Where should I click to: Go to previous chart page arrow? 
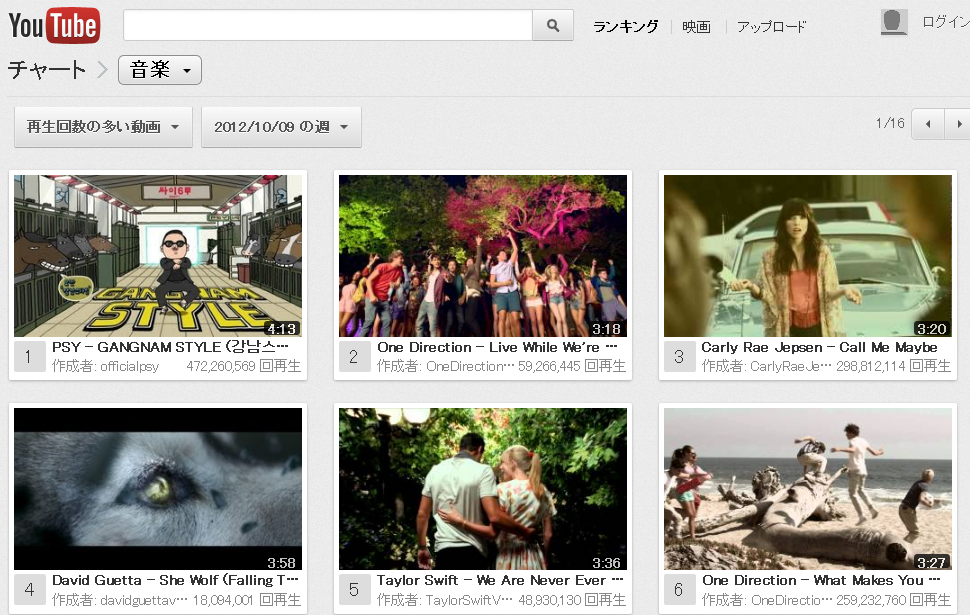coord(928,124)
